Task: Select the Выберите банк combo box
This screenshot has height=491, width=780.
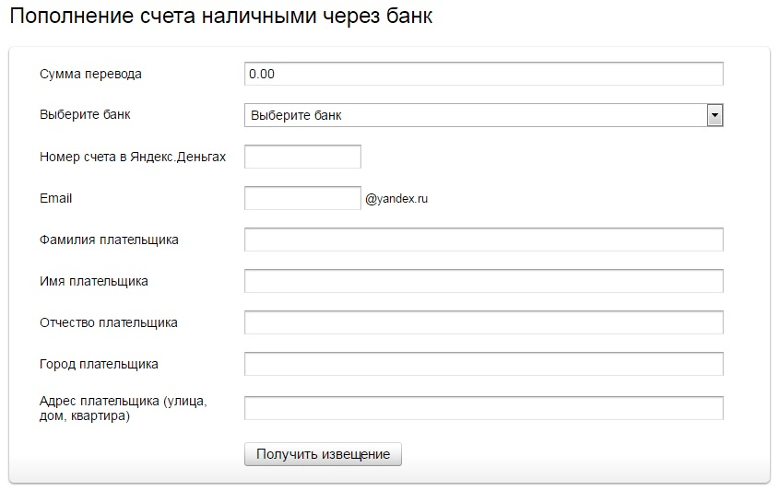Action: coord(484,115)
